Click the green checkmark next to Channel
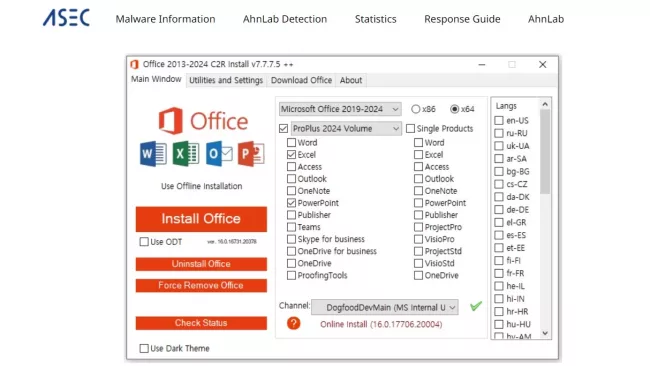Viewport: 650px width, 366px height. point(476,306)
